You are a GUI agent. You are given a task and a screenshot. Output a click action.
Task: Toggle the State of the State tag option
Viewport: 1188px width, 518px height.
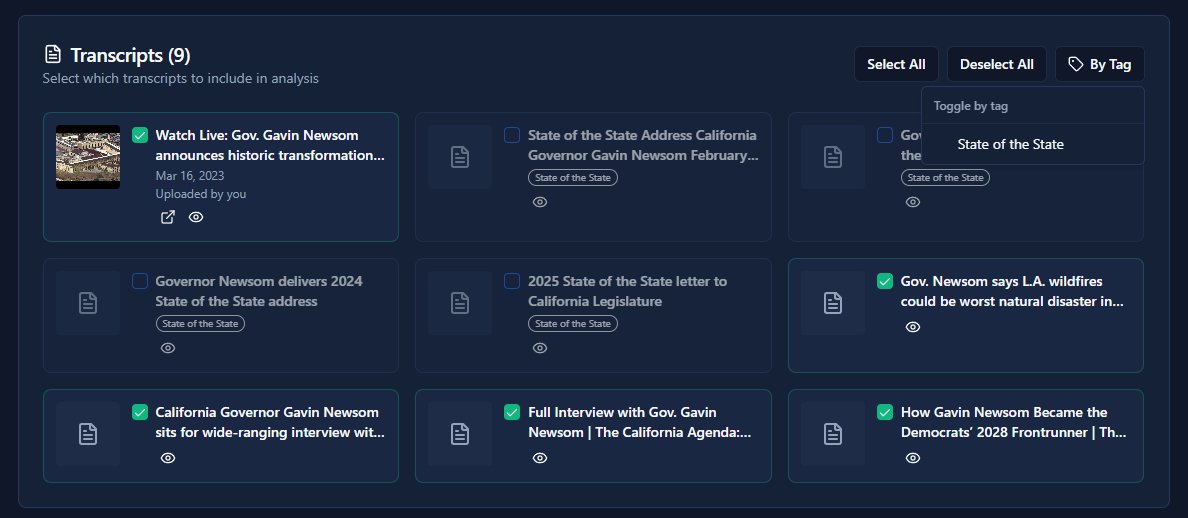1033,144
